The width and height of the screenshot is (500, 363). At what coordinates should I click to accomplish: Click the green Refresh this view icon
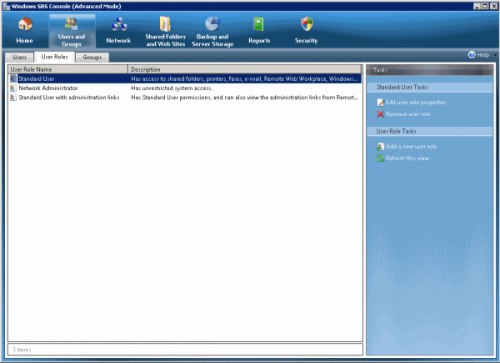point(380,158)
